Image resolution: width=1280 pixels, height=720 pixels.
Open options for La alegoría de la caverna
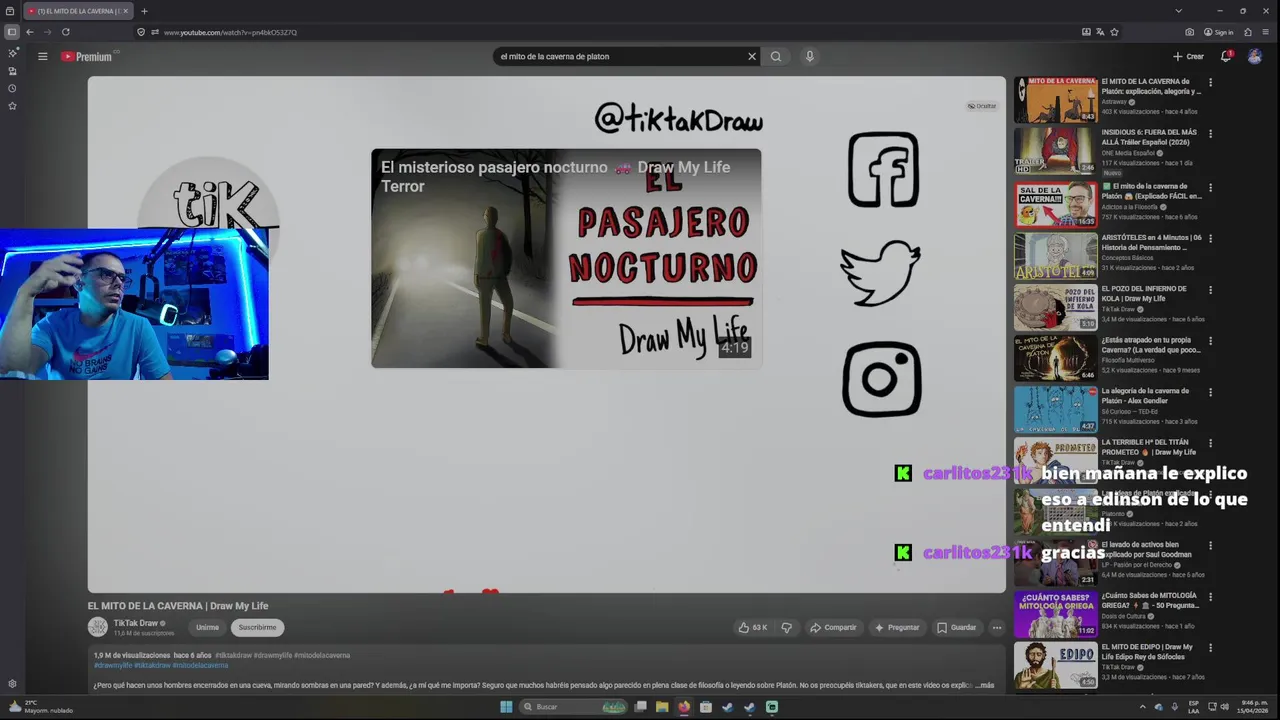(x=1210, y=392)
